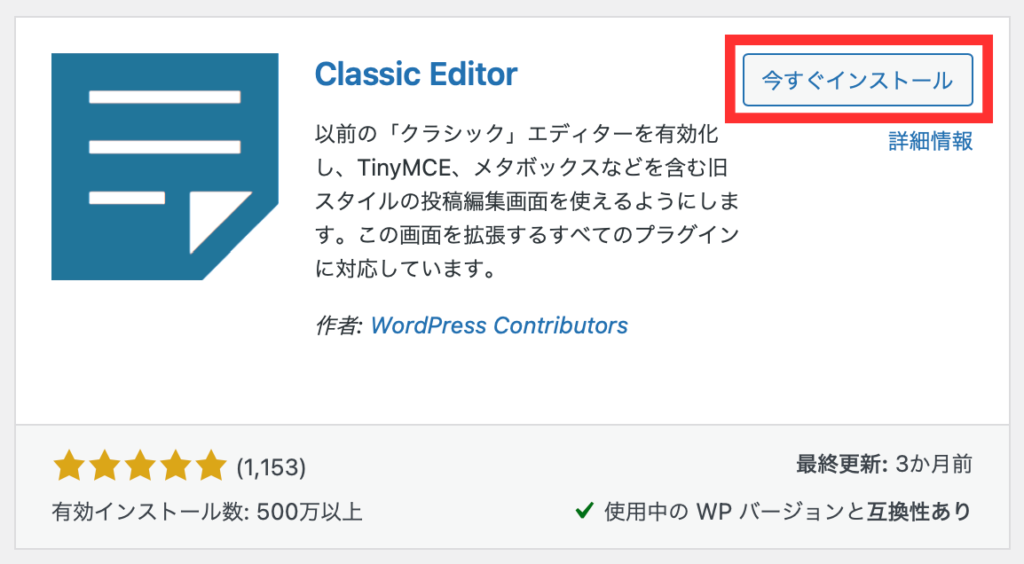Click the 作者 label text
This screenshot has width=1024, height=564.
[x=338, y=325]
